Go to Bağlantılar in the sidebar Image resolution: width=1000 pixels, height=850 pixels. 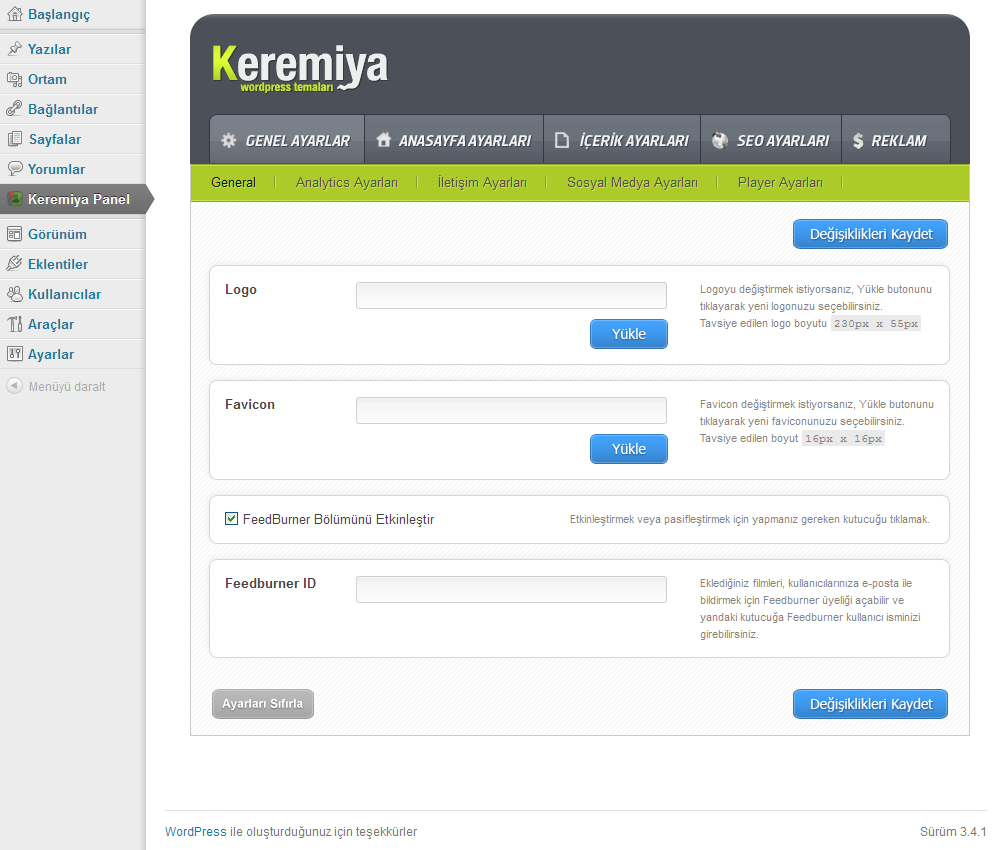(x=63, y=109)
